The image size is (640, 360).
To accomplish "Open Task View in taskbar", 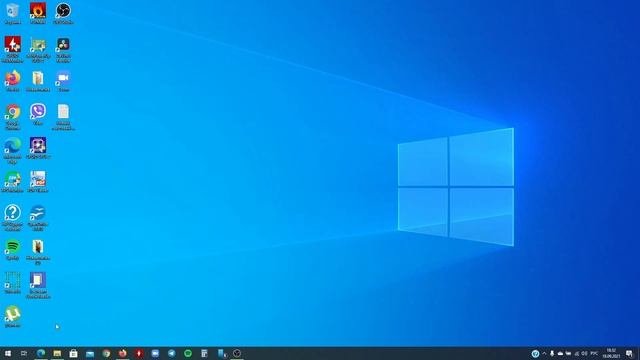I will tap(24, 353).
